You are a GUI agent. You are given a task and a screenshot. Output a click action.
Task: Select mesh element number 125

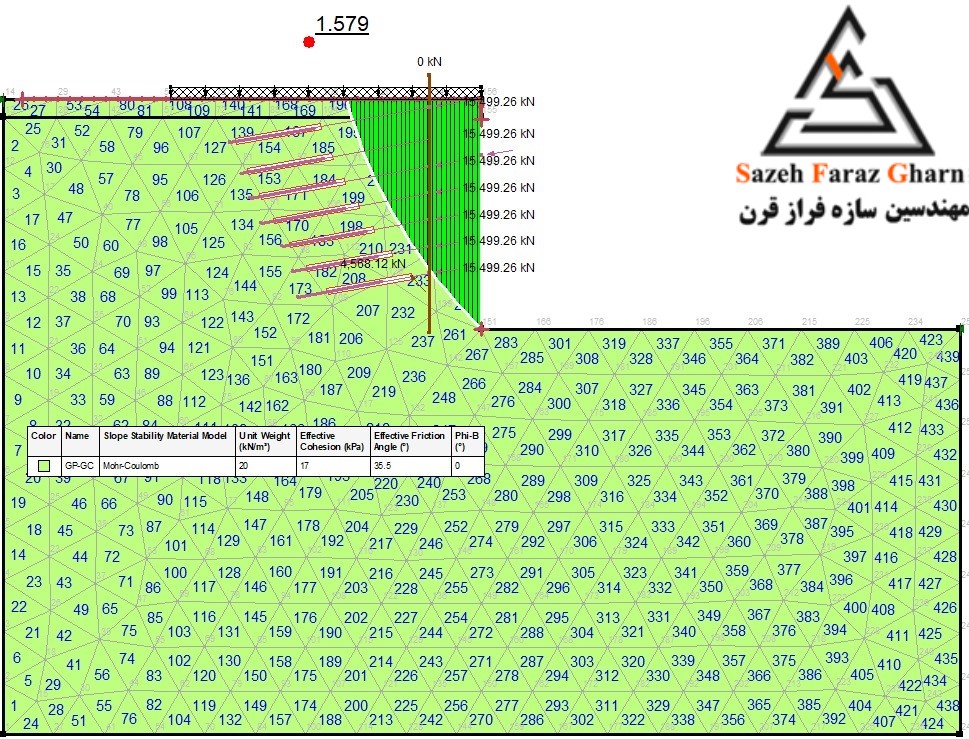213,243
